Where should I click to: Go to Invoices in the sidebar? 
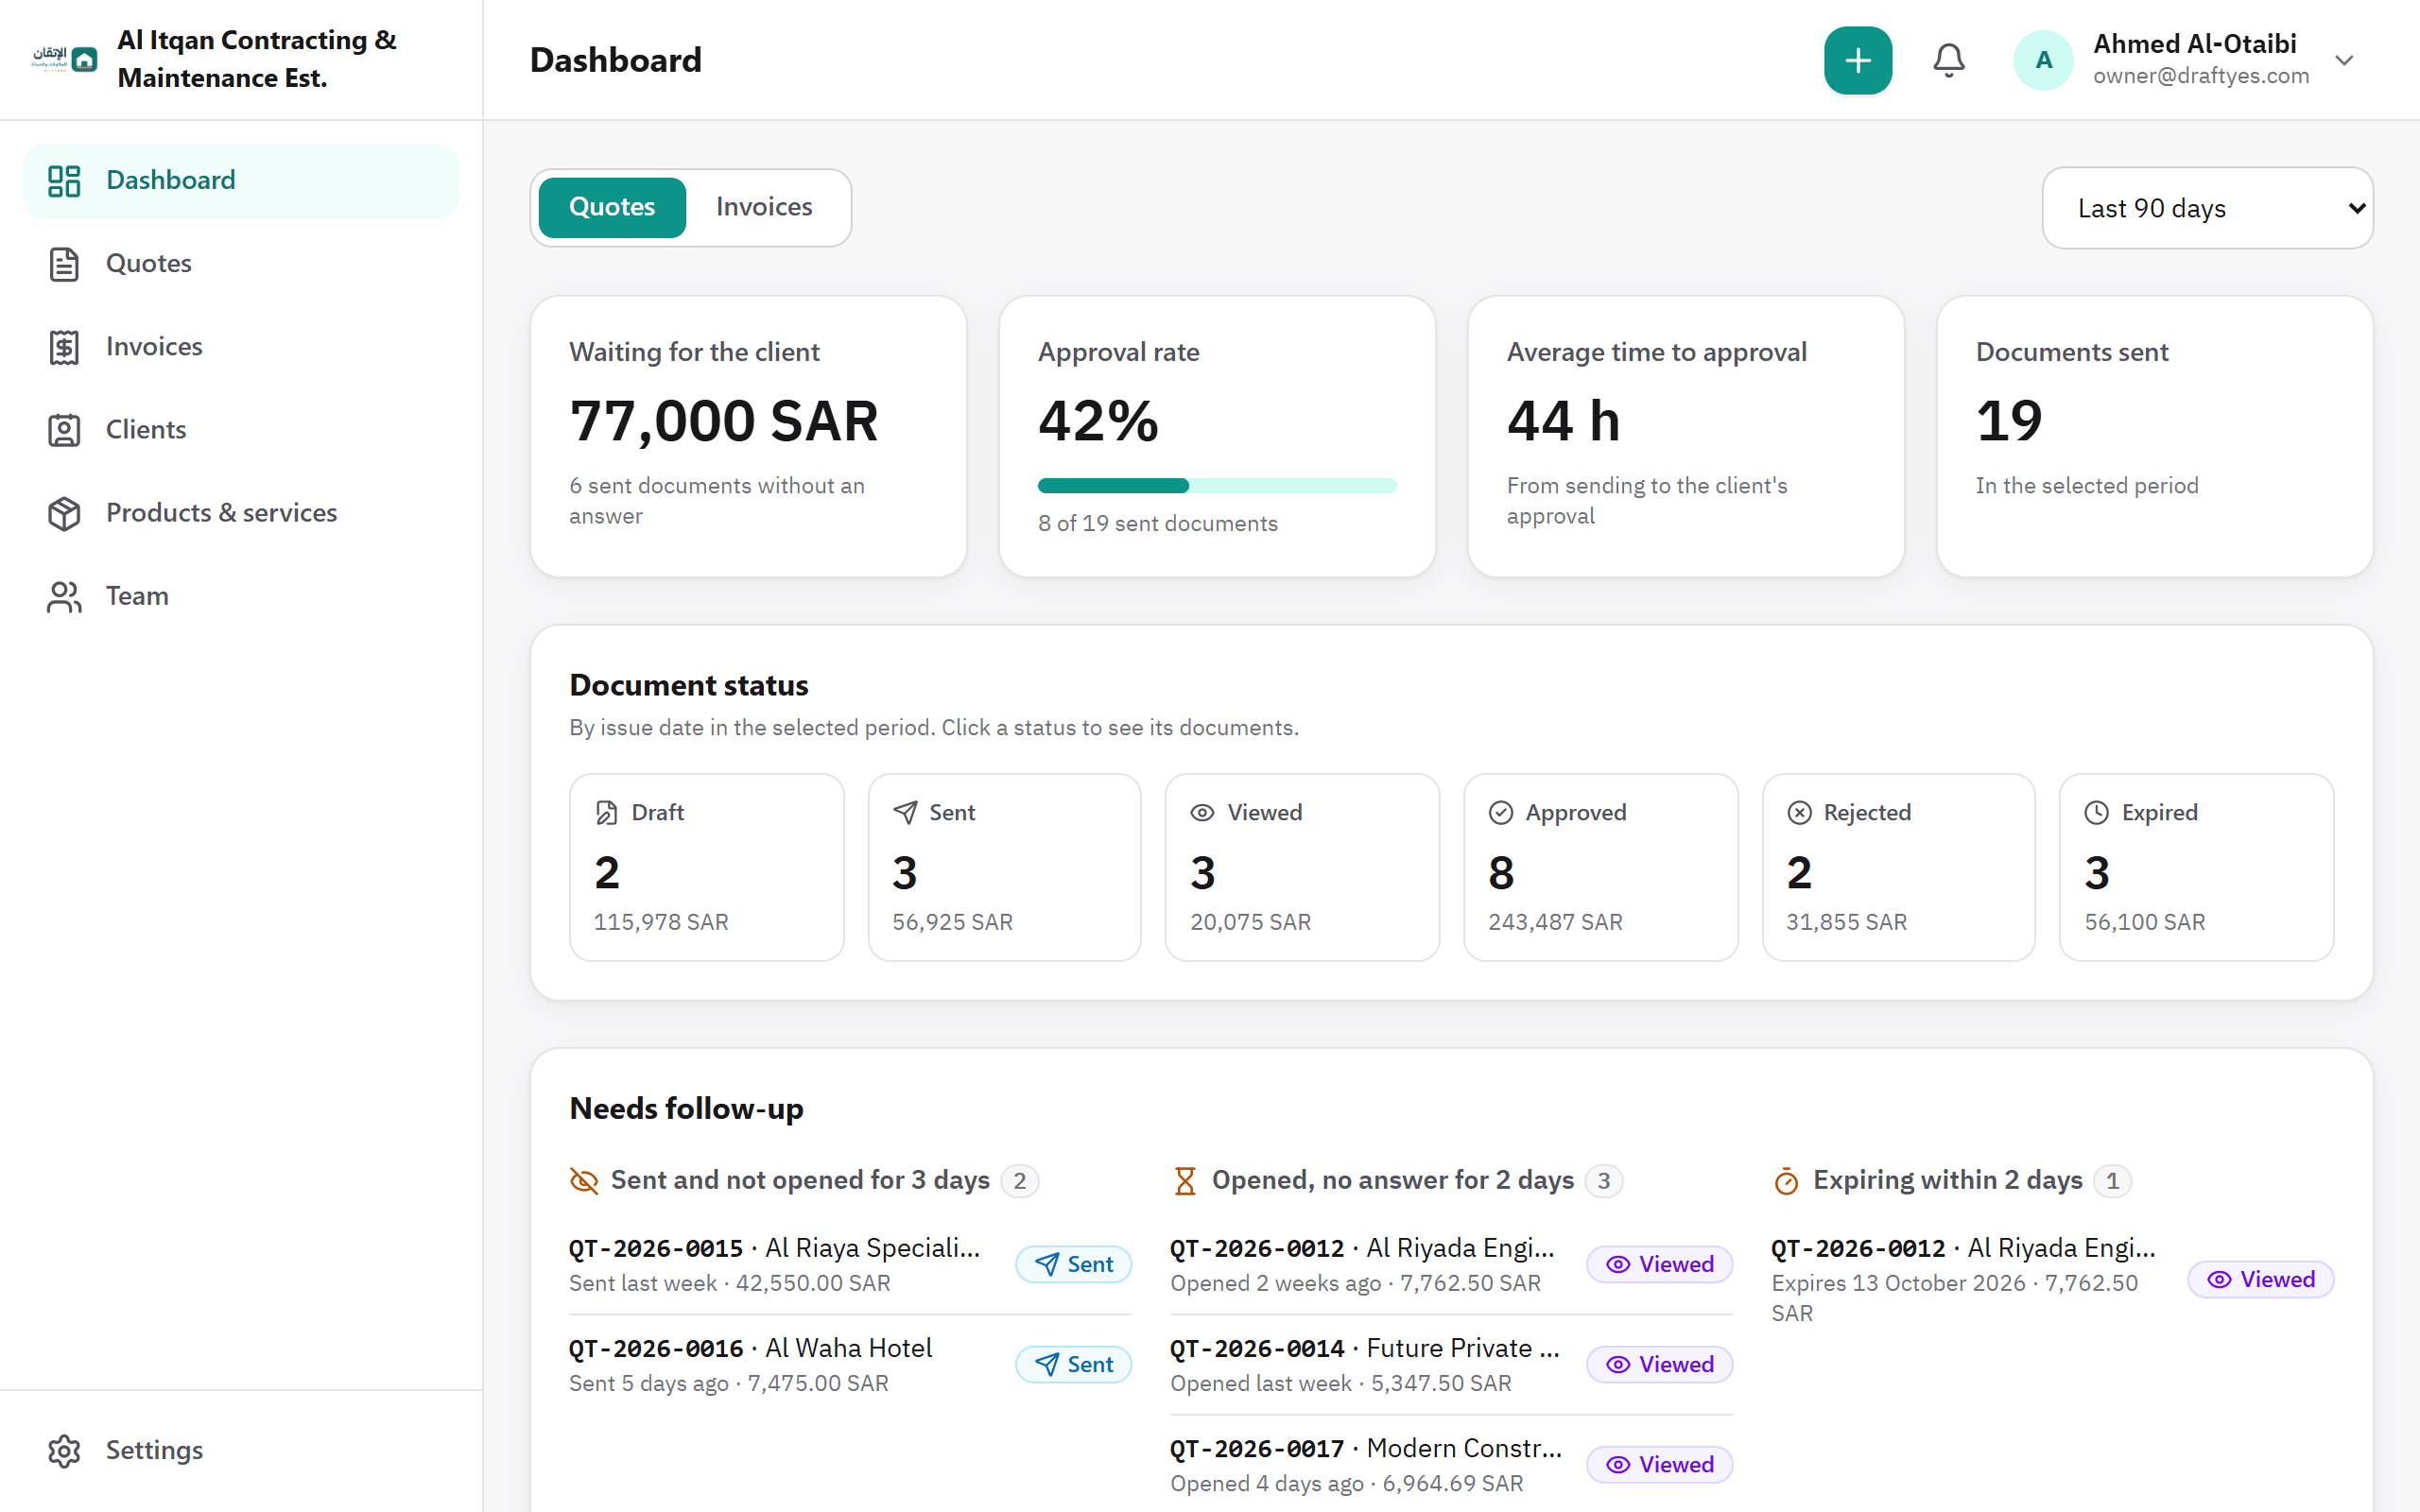coord(241,347)
